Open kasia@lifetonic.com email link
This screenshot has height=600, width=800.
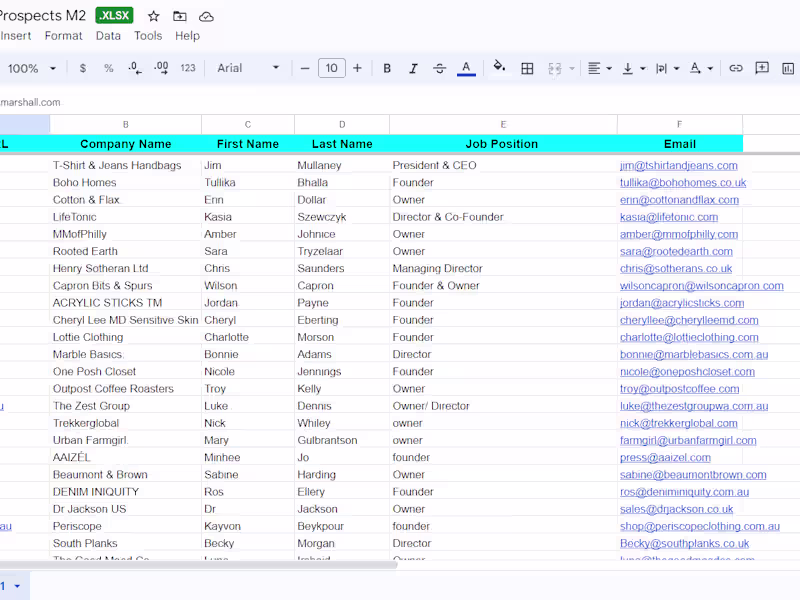coord(669,217)
